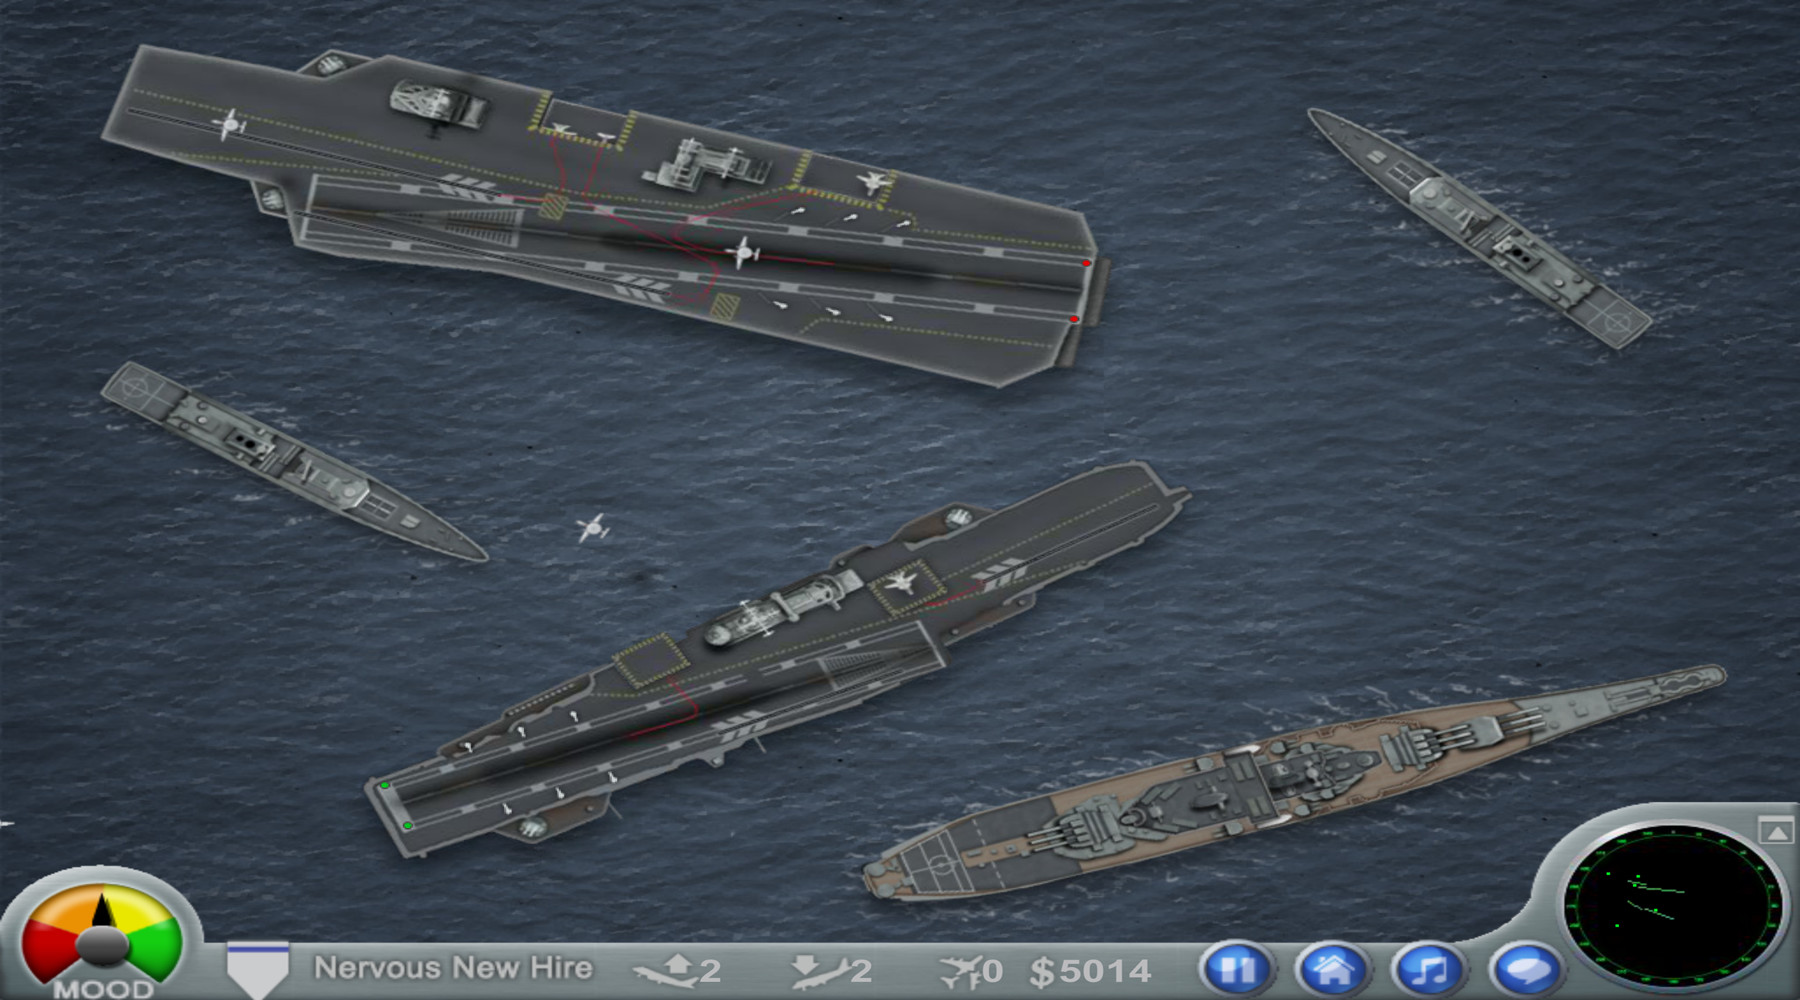The image size is (1800, 1000).
Task: Click the music note button
Action: coord(1430,970)
